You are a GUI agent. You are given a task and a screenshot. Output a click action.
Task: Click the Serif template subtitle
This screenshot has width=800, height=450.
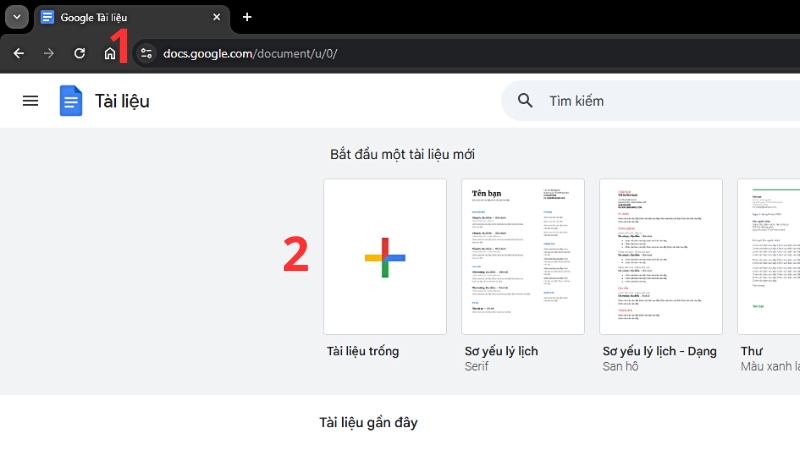pyautogui.click(x=477, y=366)
